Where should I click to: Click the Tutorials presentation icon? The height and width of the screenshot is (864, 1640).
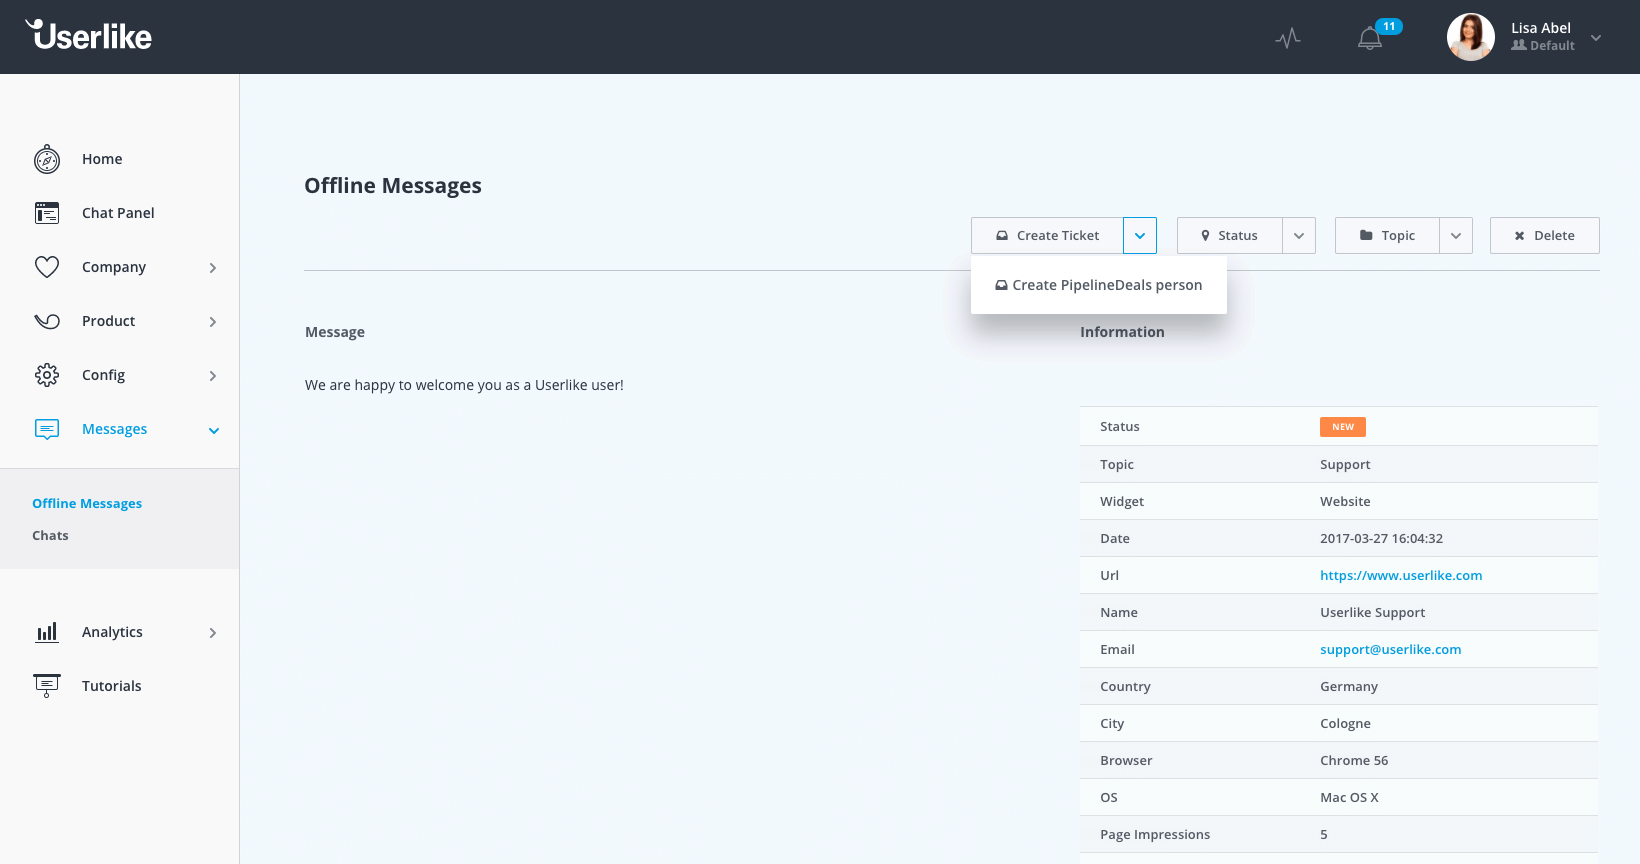(x=47, y=686)
